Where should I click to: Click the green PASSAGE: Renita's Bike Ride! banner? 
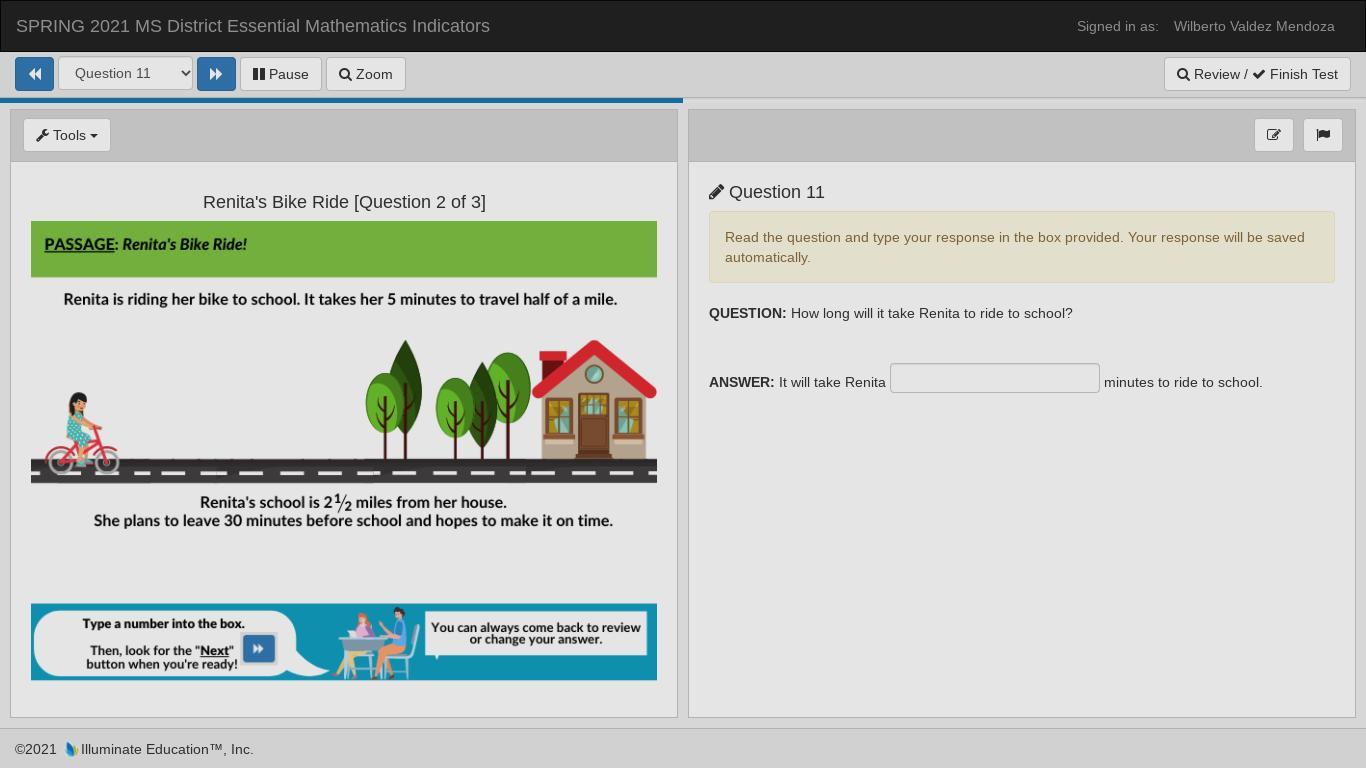coord(344,249)
